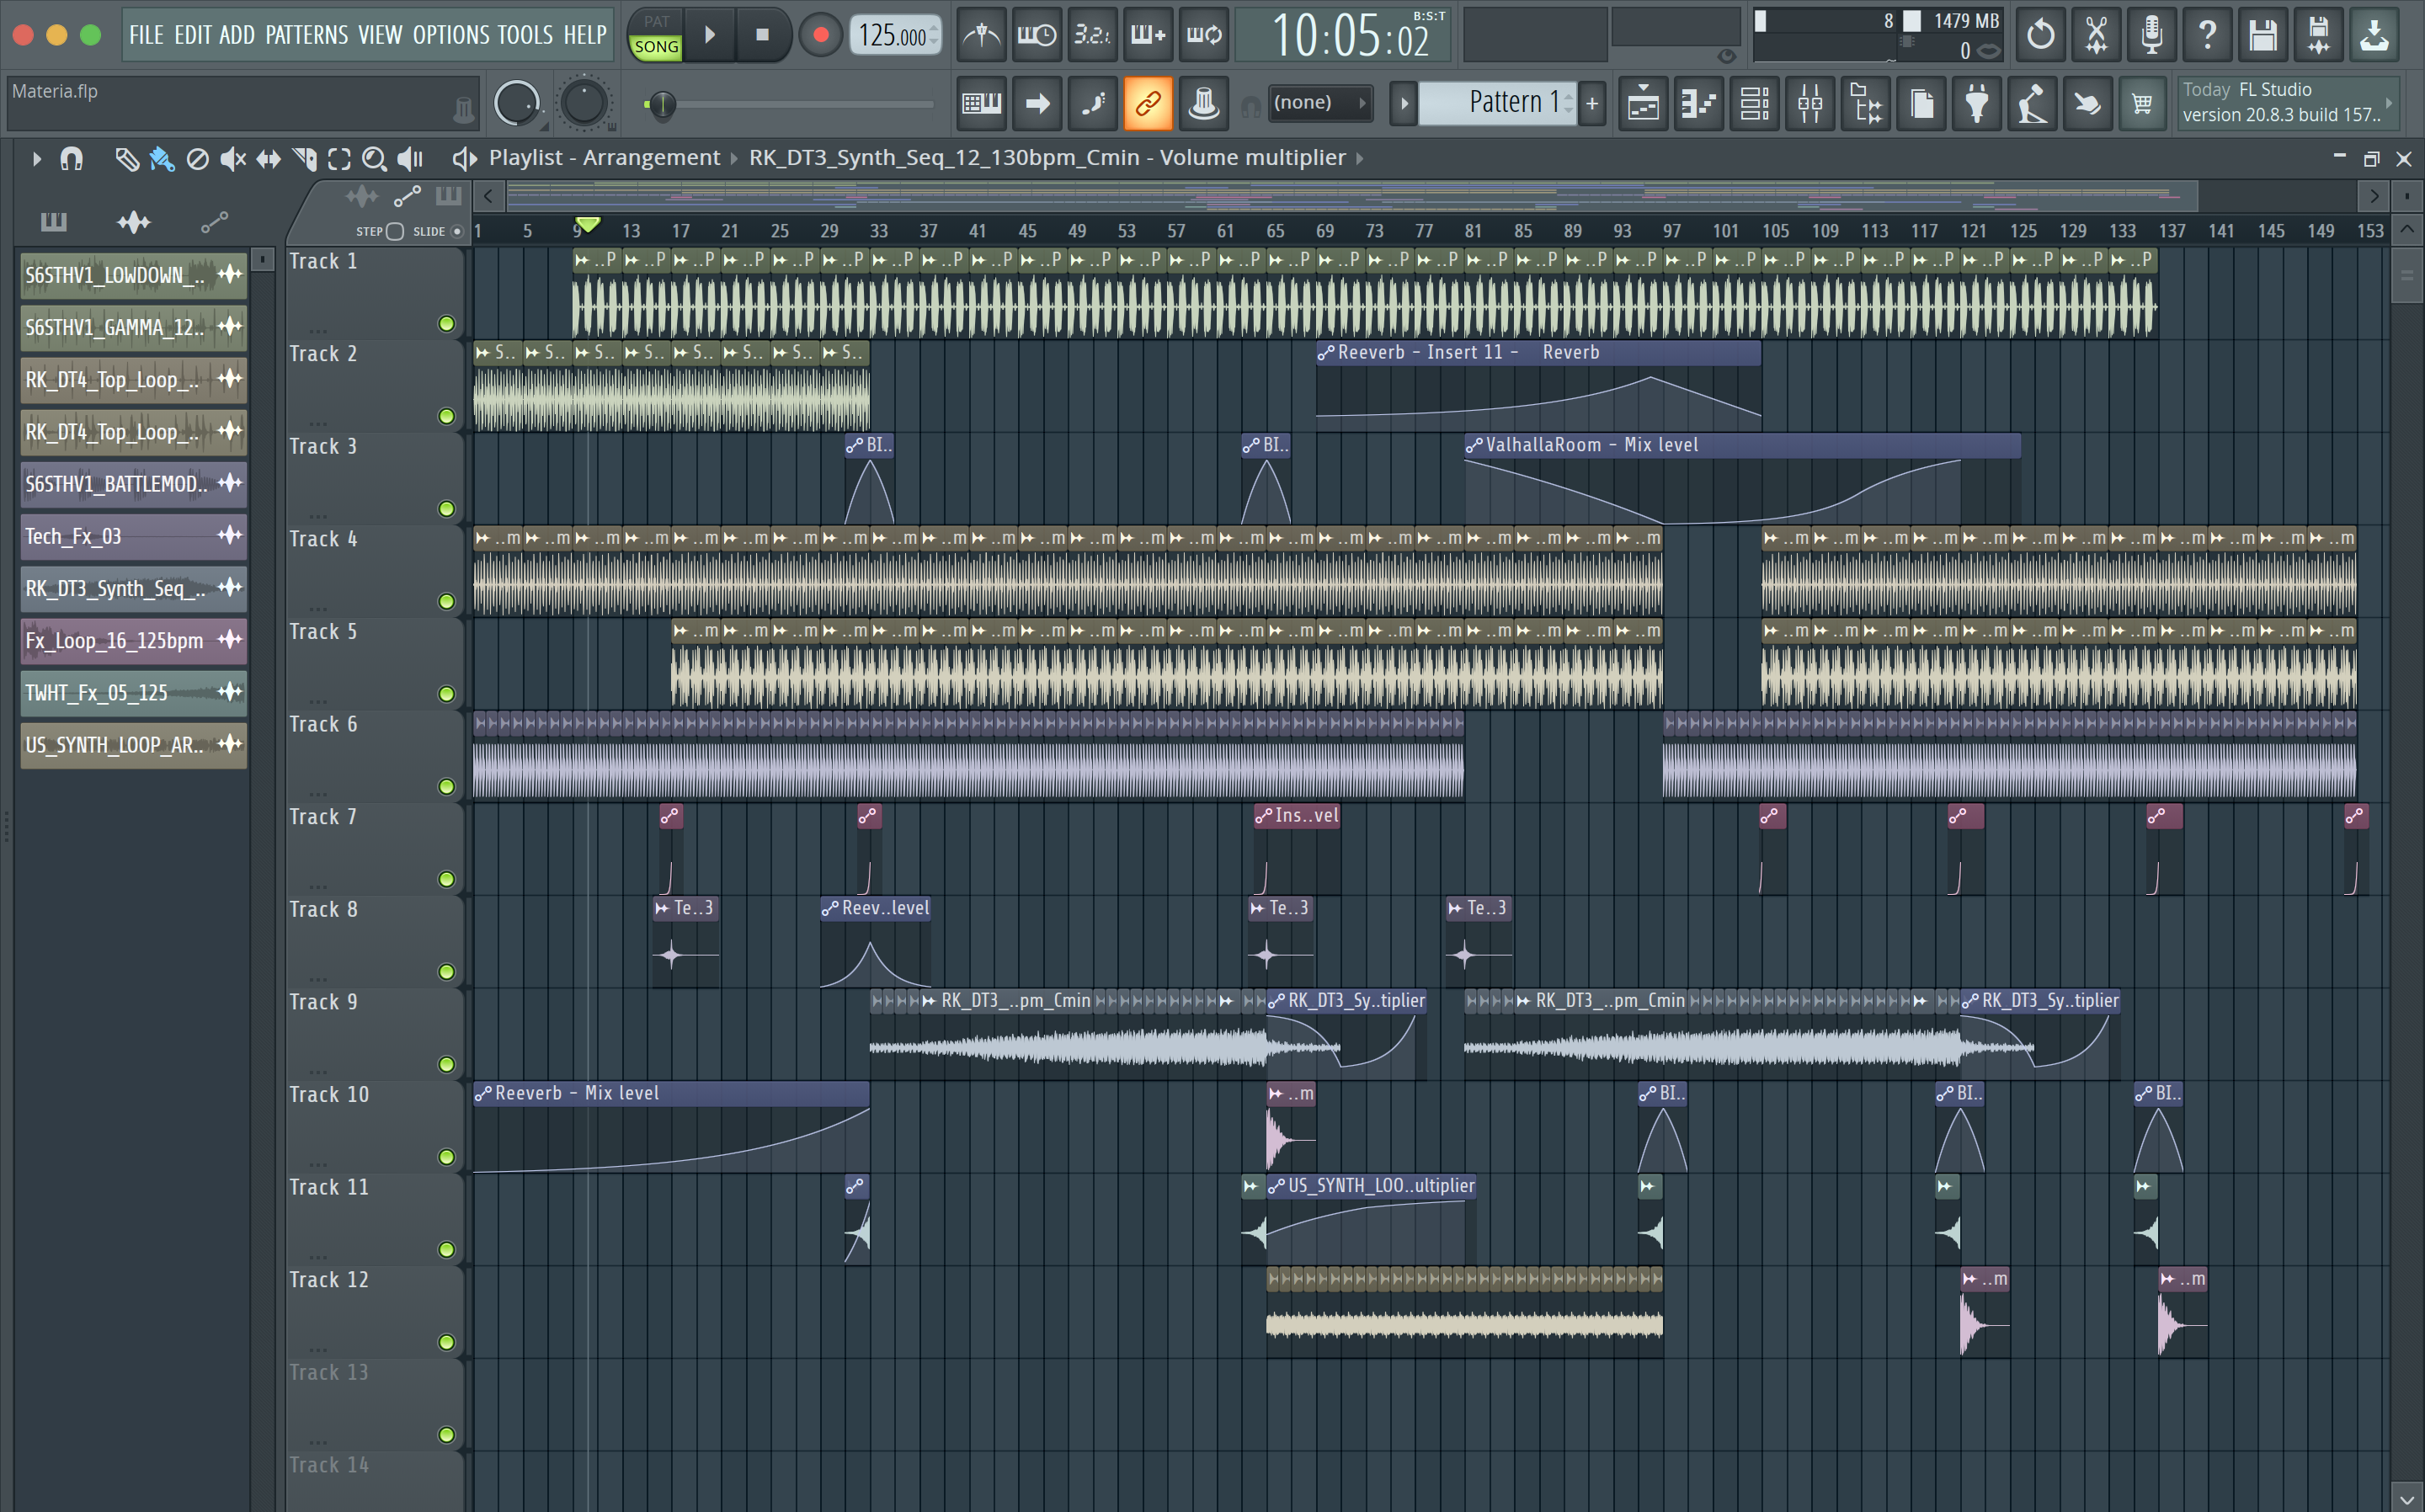Viewport: 2425px width, 1512px height.
Task: Click the add new pattern plus button
Action: (1592, 103)
